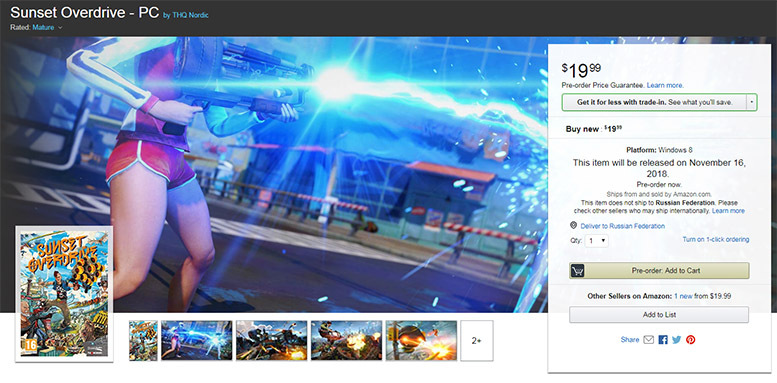Image resolution: width=777 pixels, height=383 pixels.
Task: Share on Facebook icon
Action: pyautogui.click(x=663, y=340)
